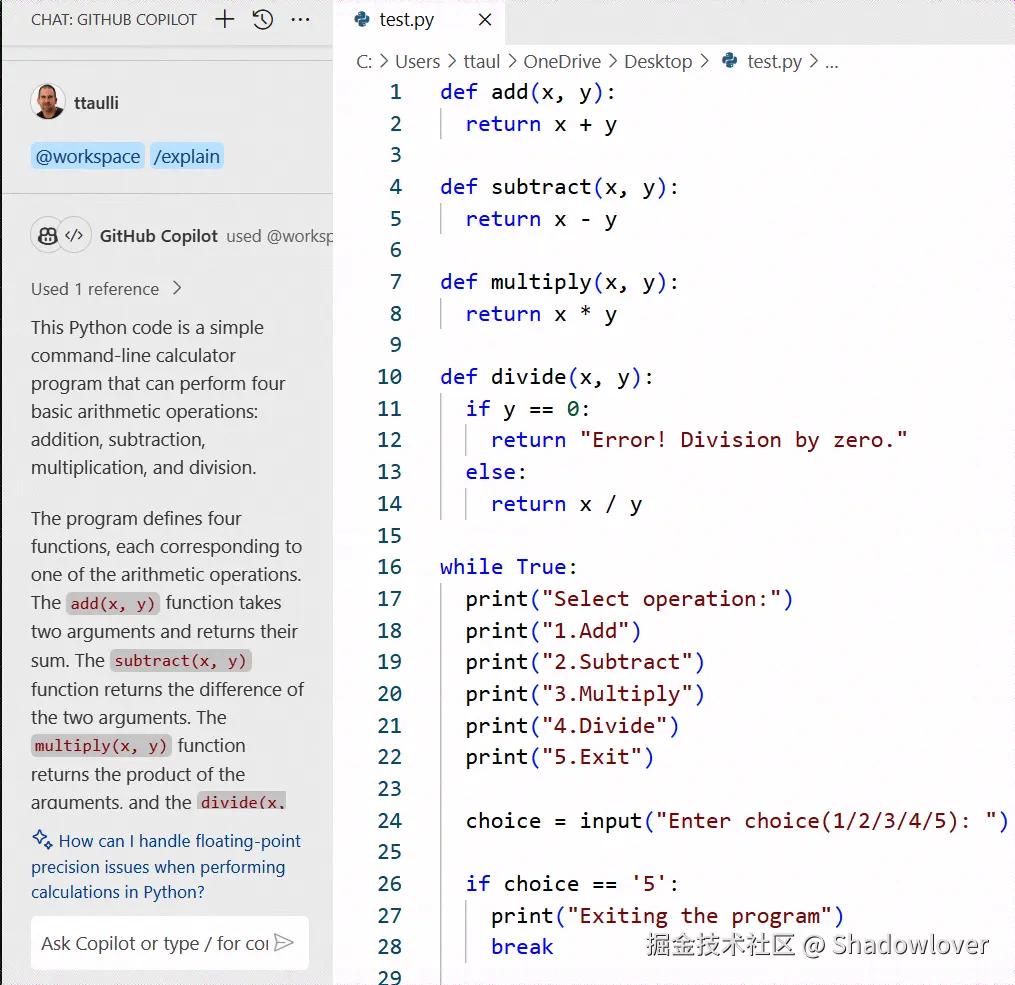Click 'def subtract(x, y):' code line
This screenshot has height=985, width=1015.
pos(559,187)
